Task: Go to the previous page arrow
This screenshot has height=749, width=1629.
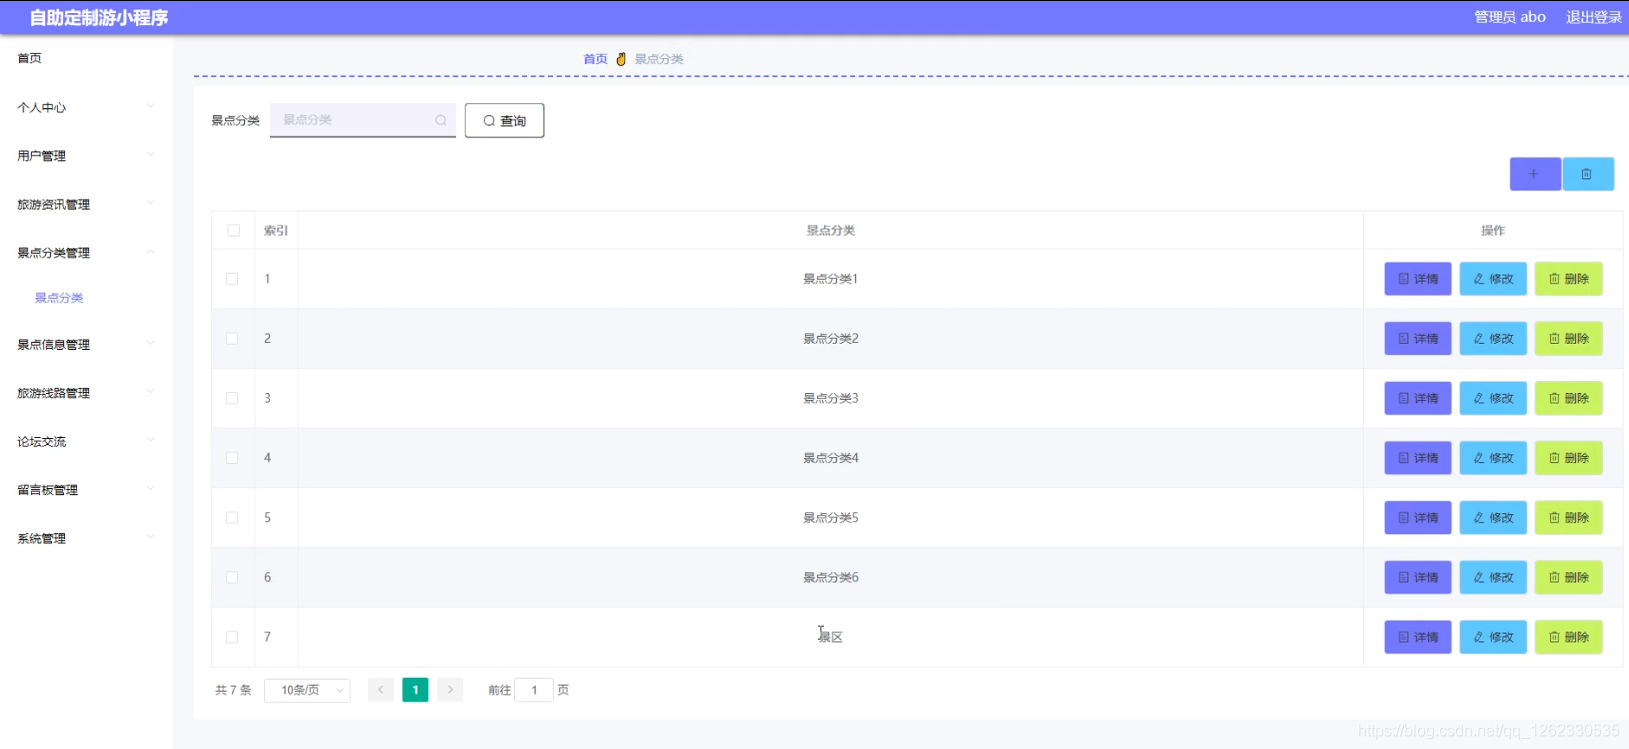Action: coord(381,690)
